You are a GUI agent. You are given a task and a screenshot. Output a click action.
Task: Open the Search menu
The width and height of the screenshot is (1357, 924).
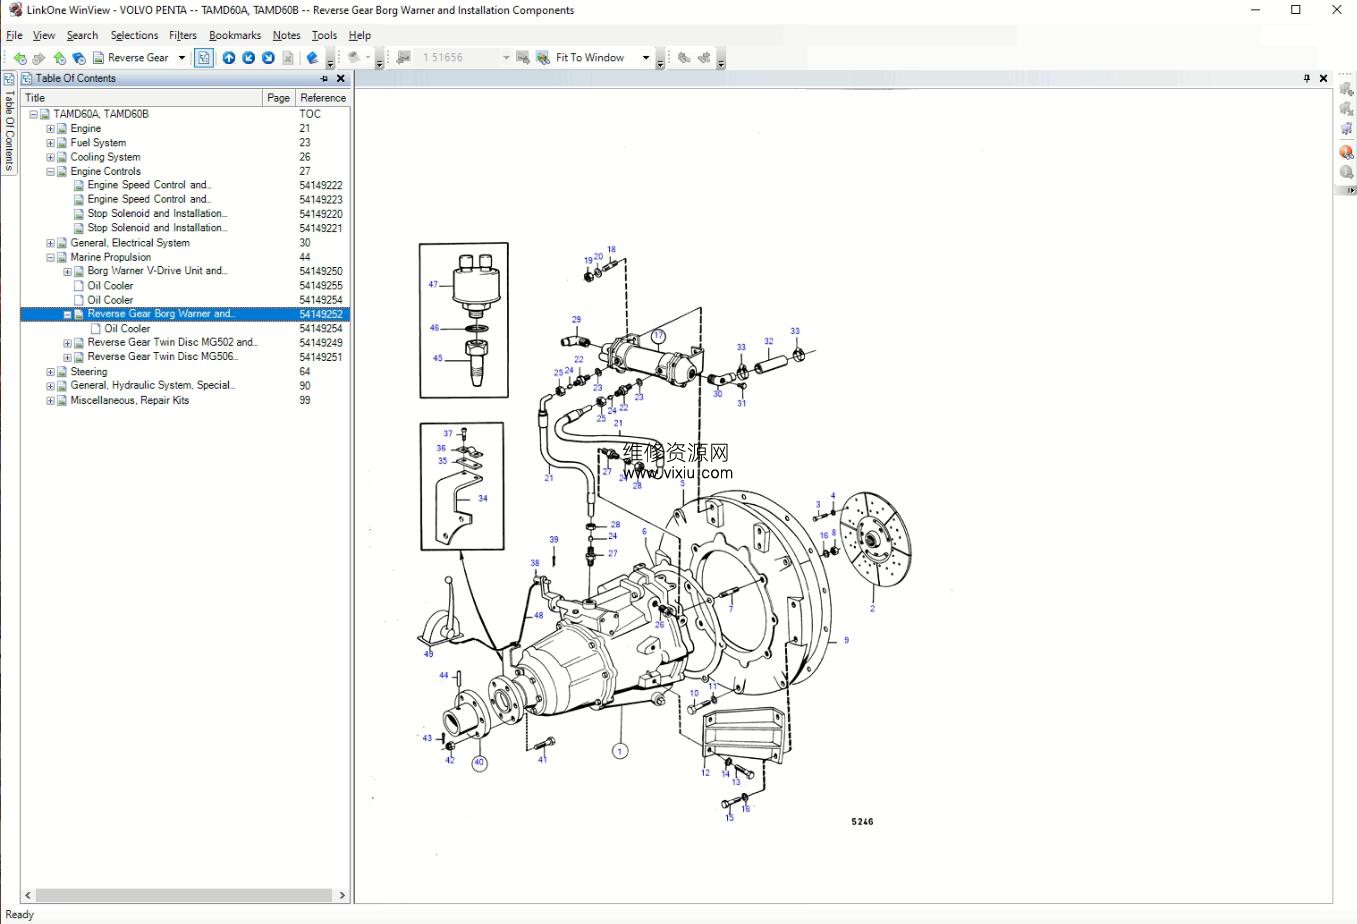[82, 35]
